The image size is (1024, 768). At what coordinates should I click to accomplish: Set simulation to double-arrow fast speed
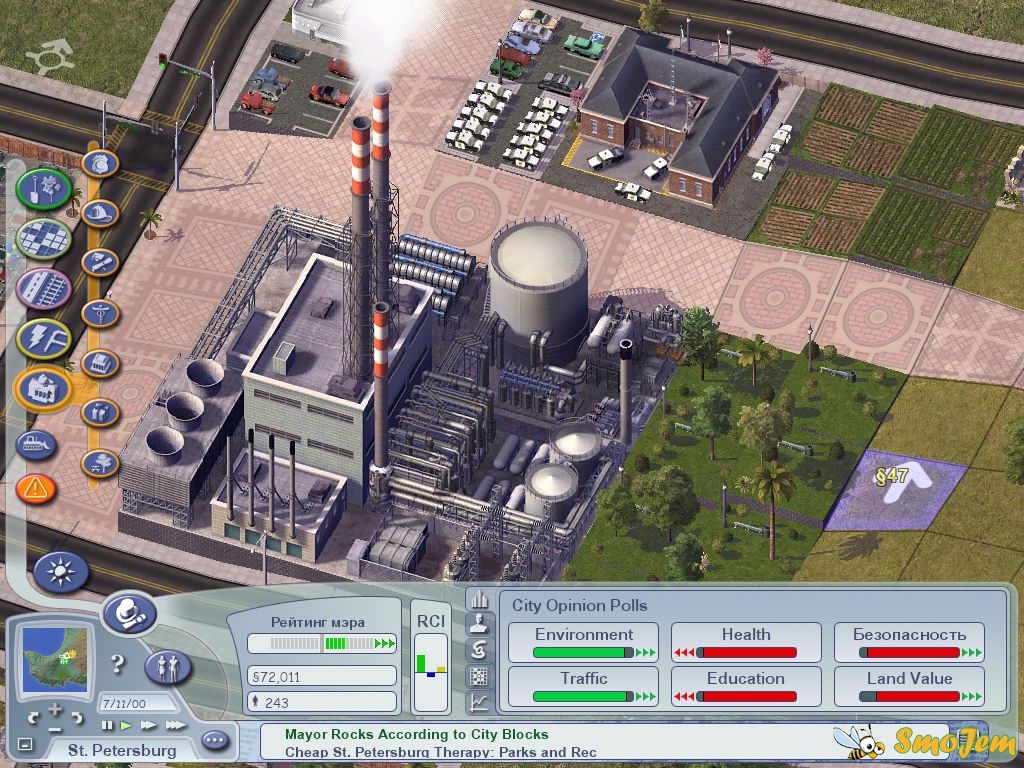[x=149, y=726]
